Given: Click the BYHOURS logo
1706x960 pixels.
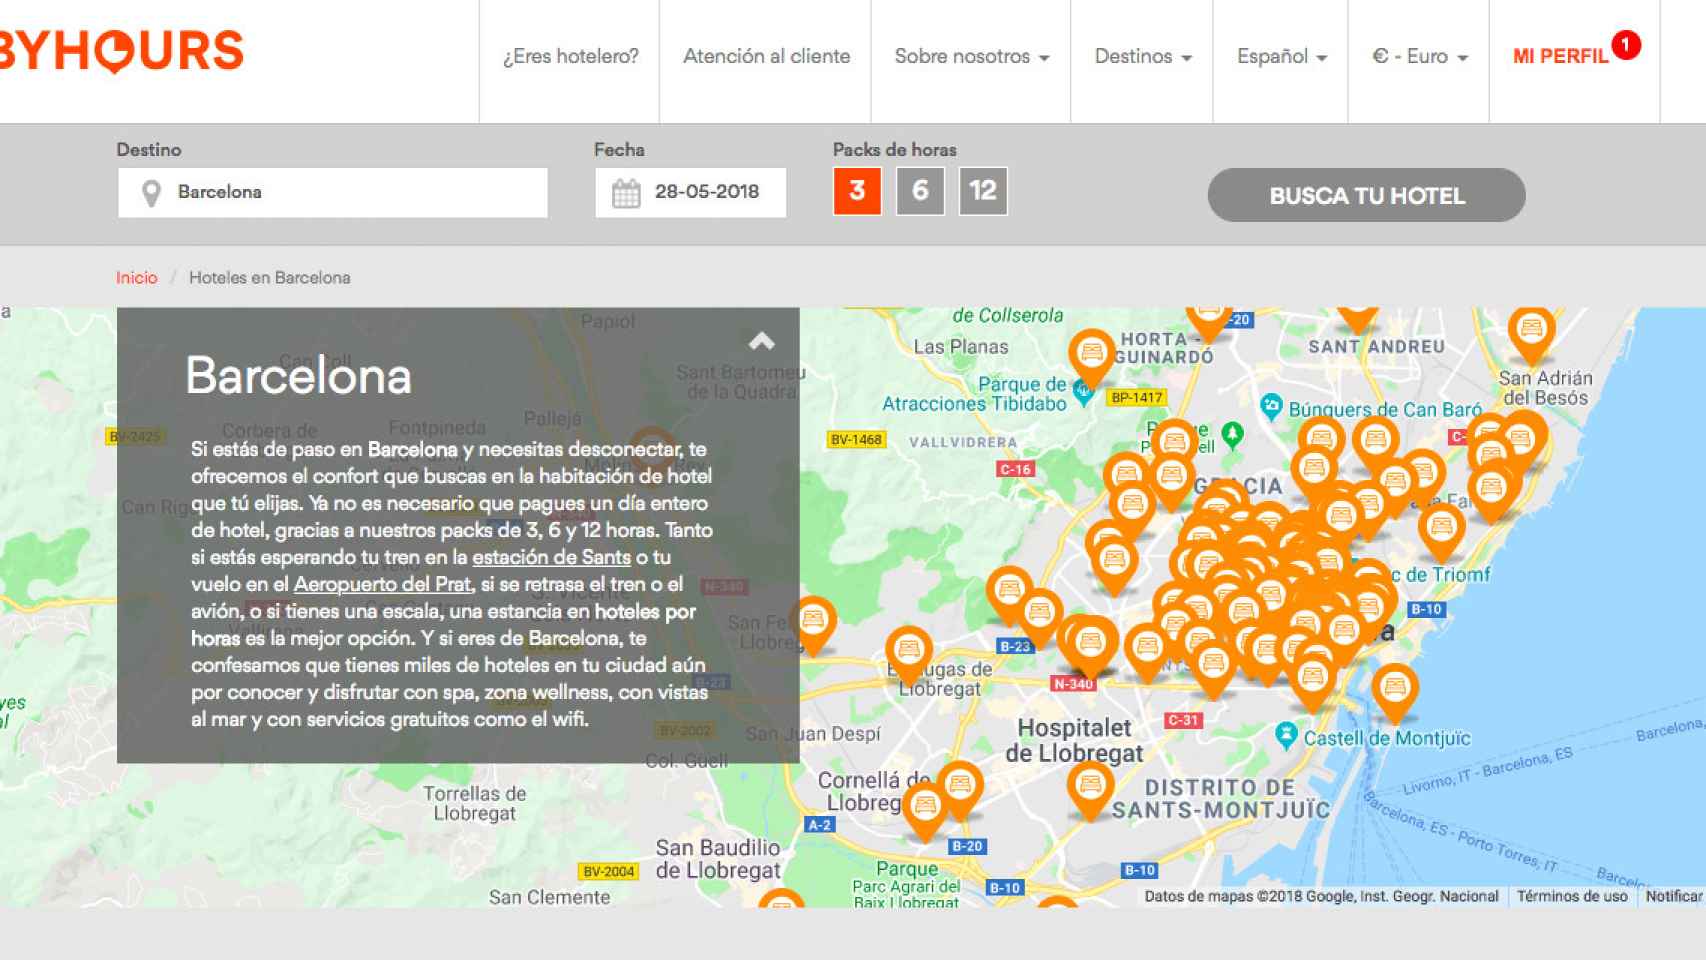Looking at the screenshot, I should [x=120, y=52].
